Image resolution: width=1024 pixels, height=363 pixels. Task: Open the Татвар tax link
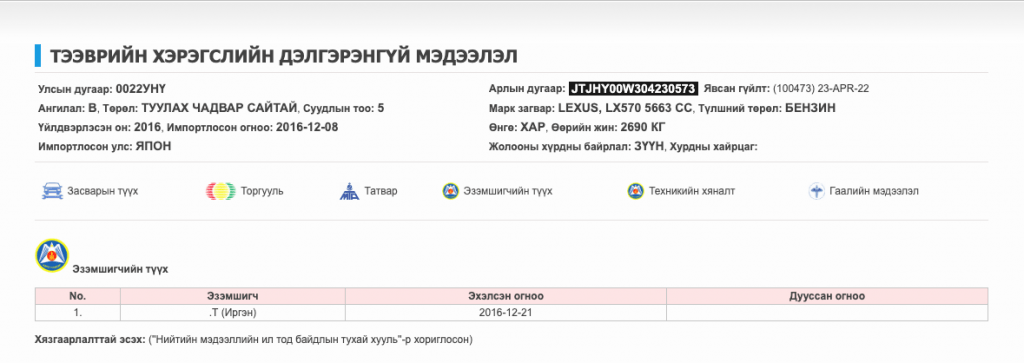click(x=381, y=191)
